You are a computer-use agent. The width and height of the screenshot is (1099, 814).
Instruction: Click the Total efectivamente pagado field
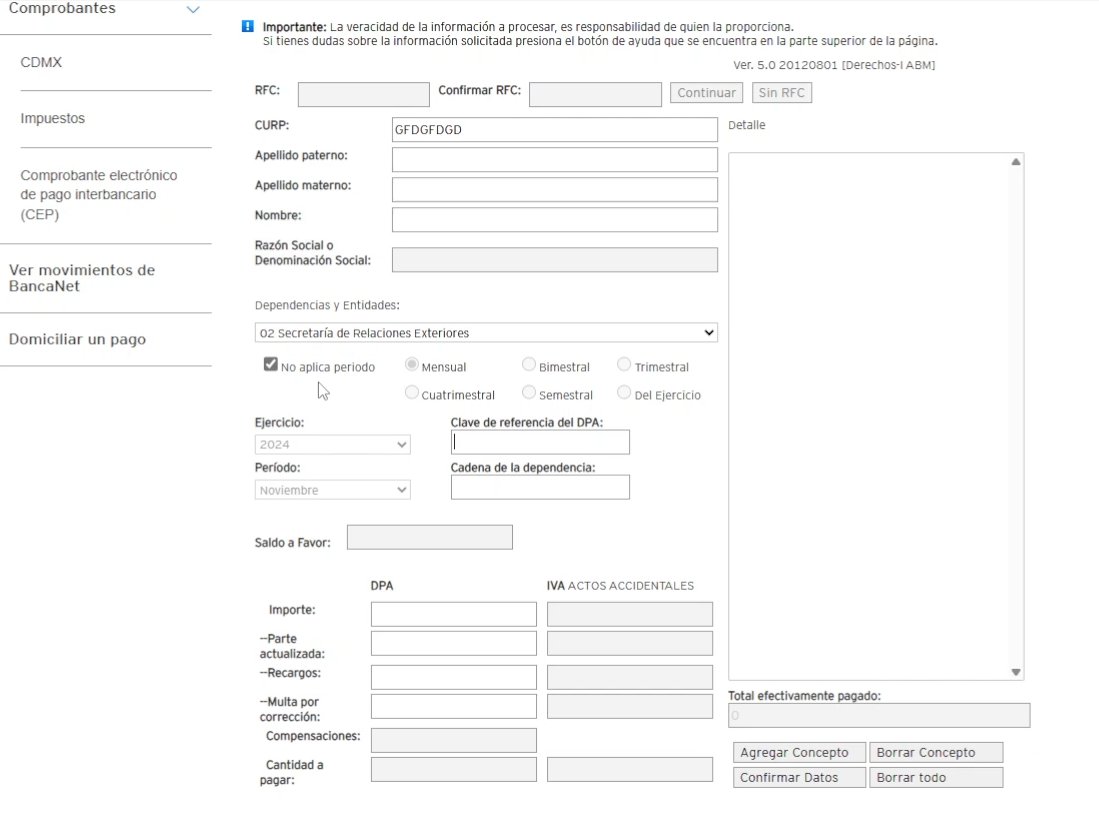[879, 715]
